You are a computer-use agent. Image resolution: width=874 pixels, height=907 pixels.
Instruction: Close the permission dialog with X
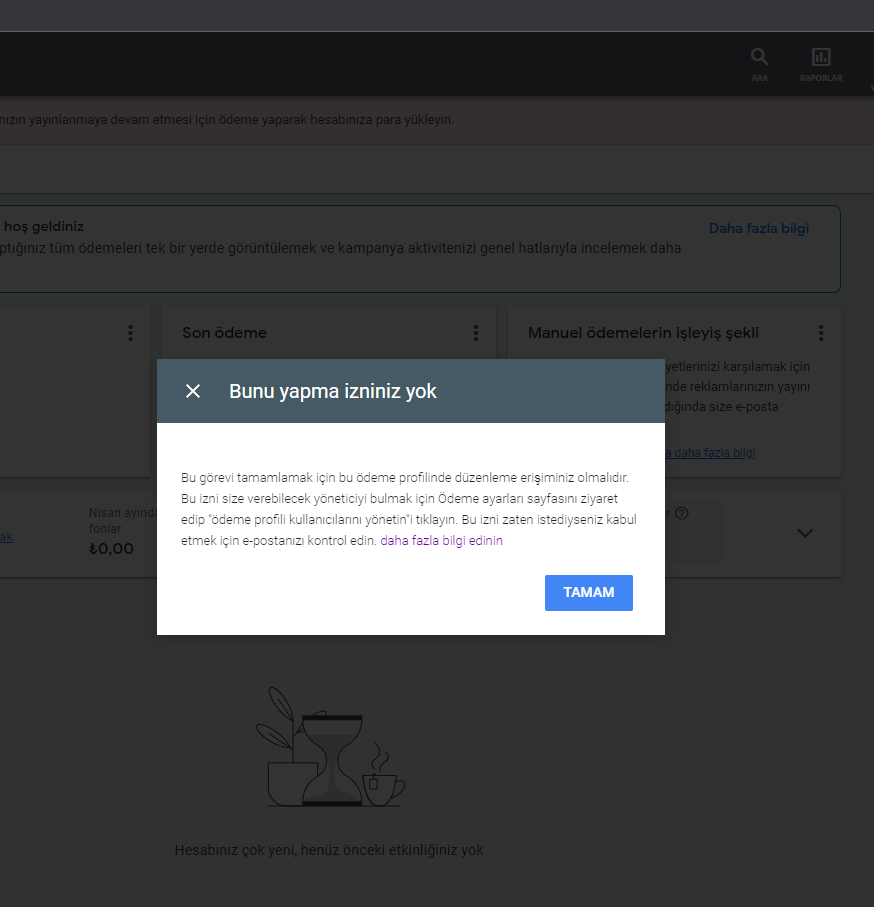pos(193,392)
